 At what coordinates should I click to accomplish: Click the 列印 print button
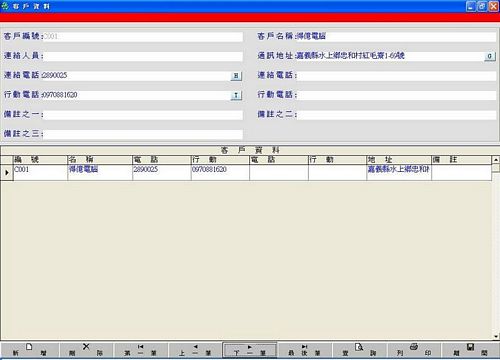pos(414,350)
